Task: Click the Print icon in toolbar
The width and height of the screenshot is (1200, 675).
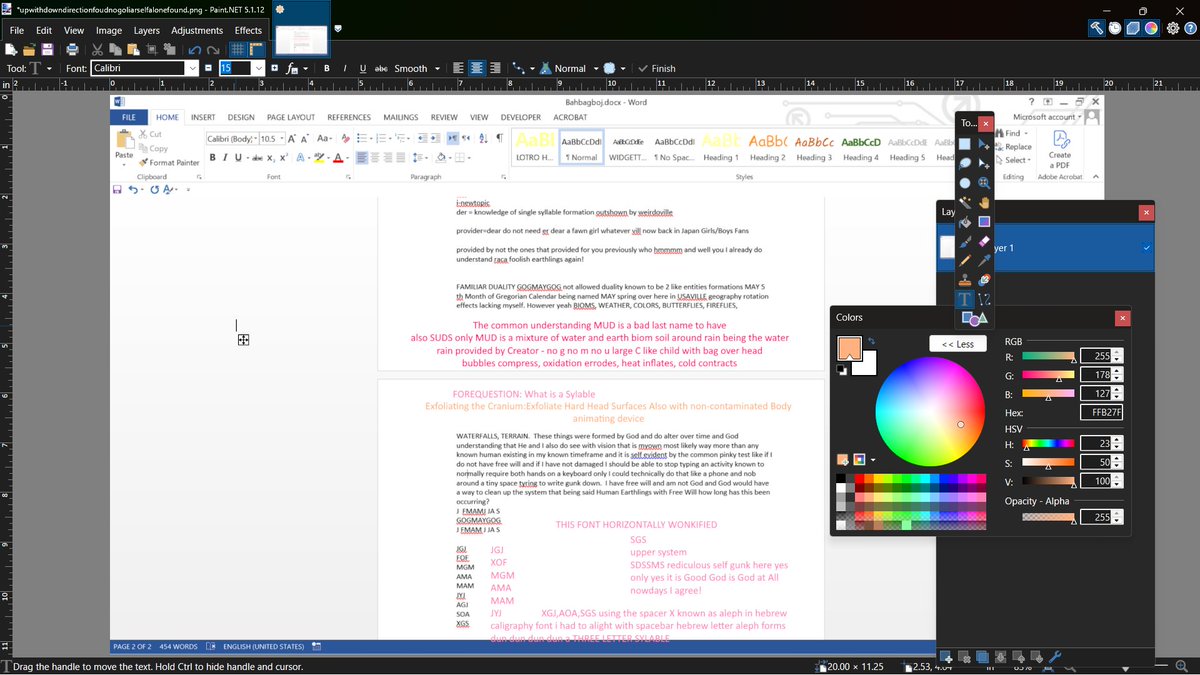Action: (x=72, y=50)
